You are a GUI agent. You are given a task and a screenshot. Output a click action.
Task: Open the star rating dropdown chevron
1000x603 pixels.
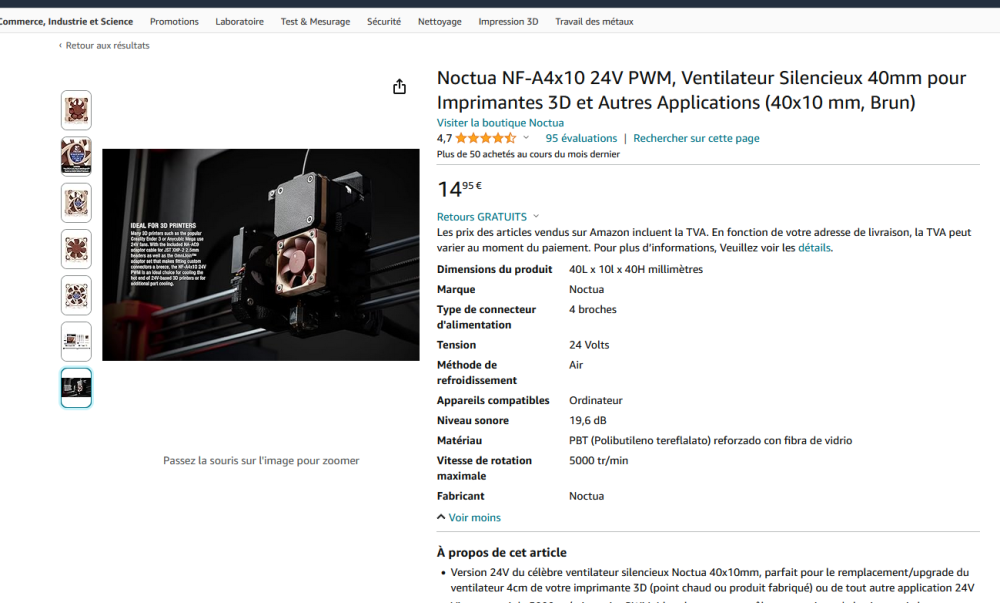pyautogui.click(x=526, y=138)
